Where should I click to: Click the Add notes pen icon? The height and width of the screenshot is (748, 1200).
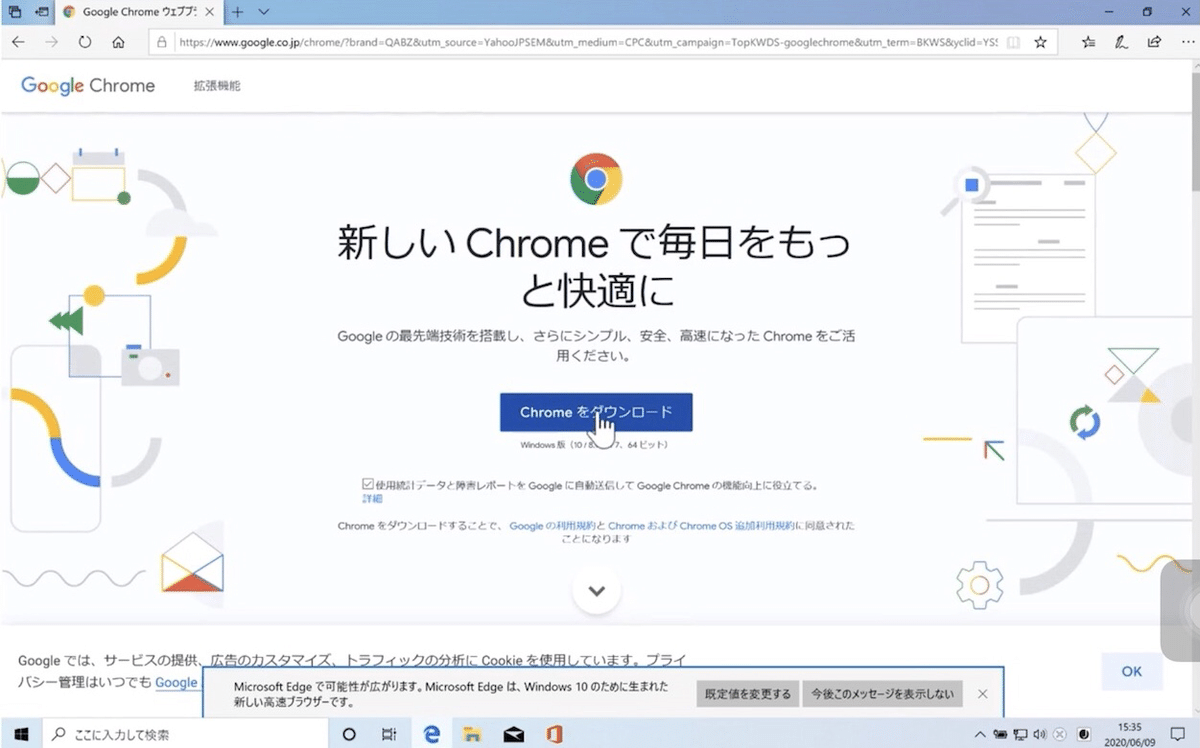coord(1121,42)
